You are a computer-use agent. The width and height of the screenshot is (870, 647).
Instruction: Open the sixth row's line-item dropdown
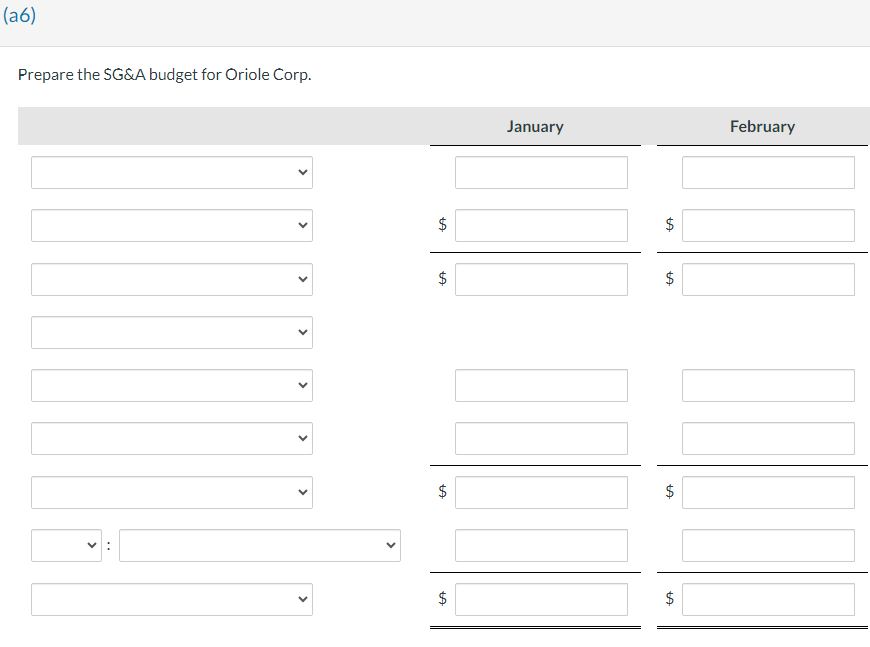(172, 438)
